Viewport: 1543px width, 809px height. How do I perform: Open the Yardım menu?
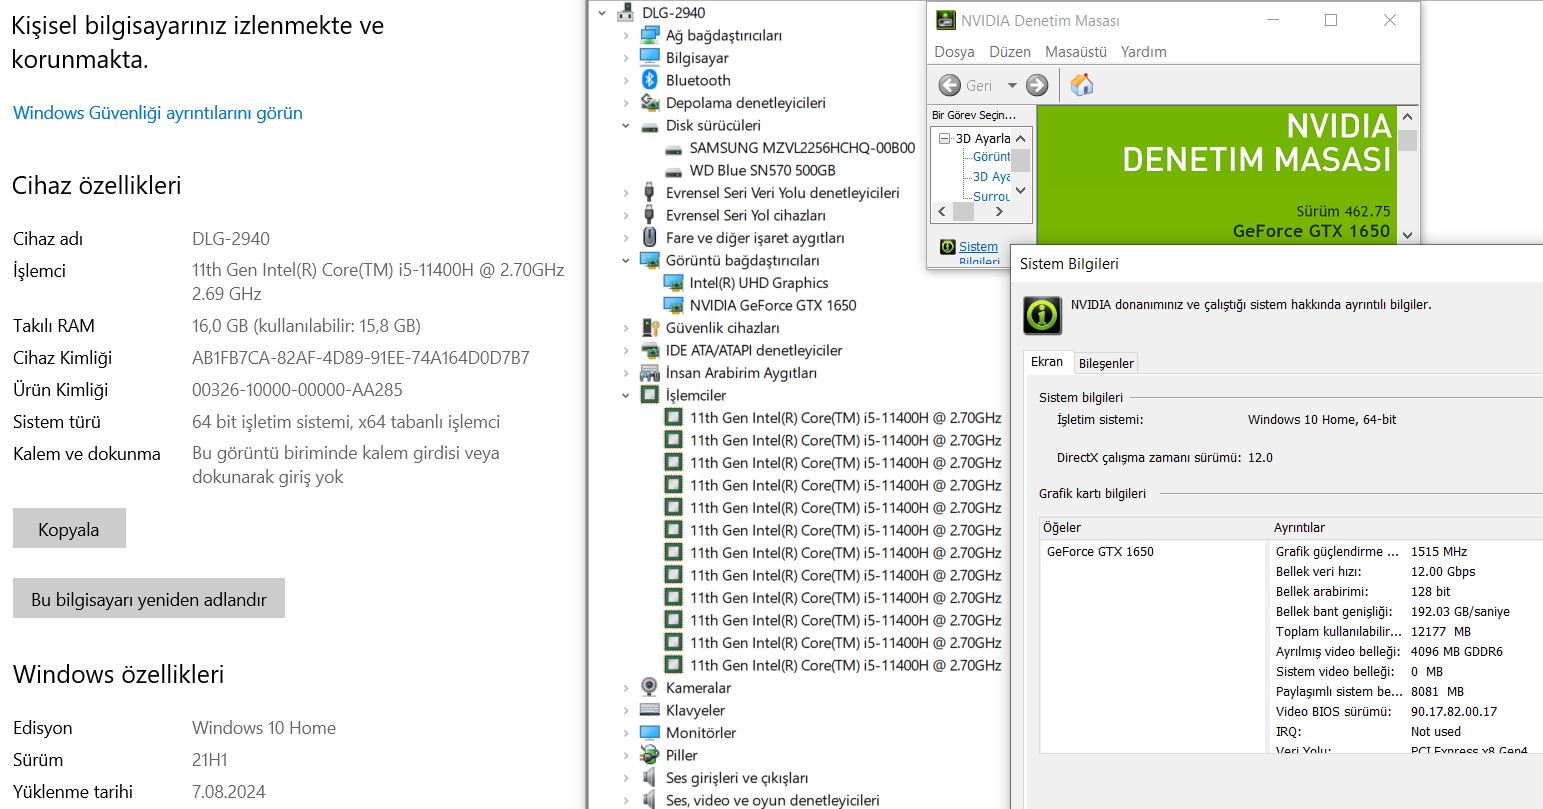pyautogui.click(x=1143, y=52)
